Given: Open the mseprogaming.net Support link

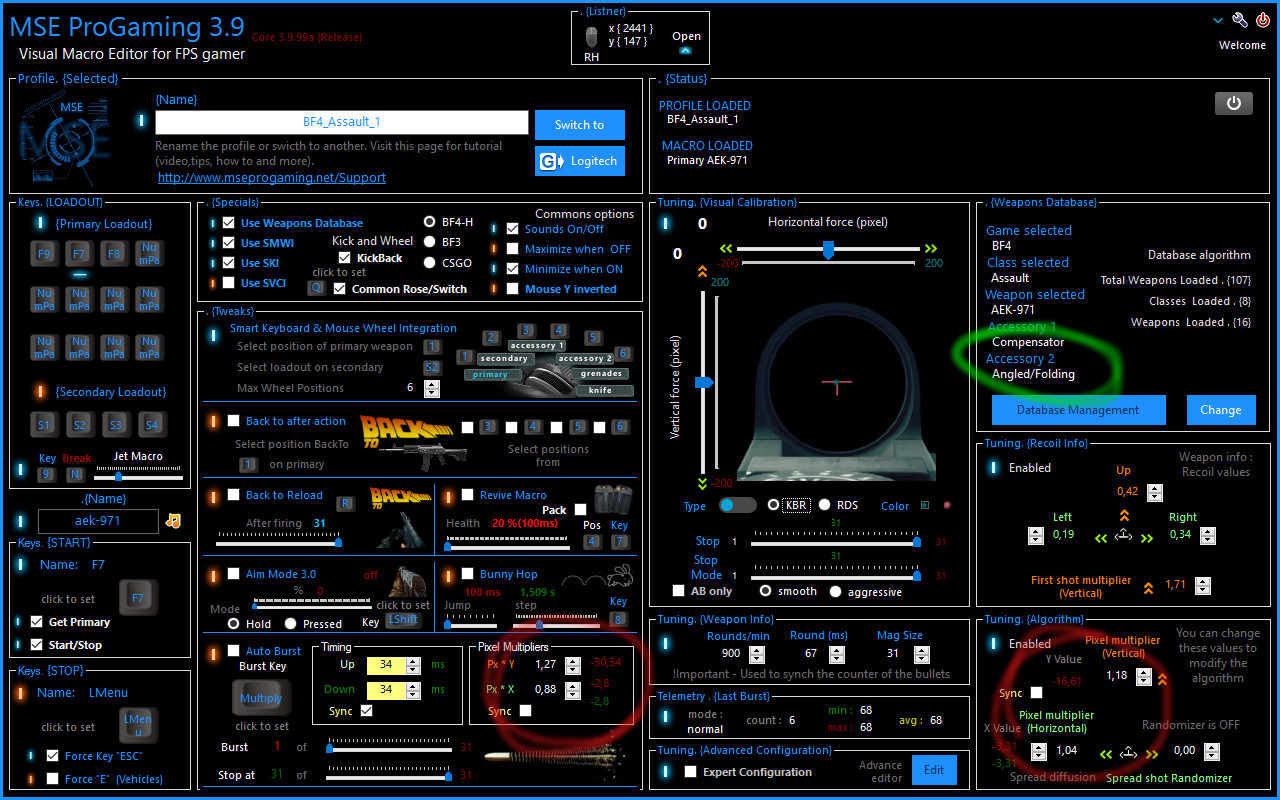Looking at the screenshot, I should tap(272, 178).
